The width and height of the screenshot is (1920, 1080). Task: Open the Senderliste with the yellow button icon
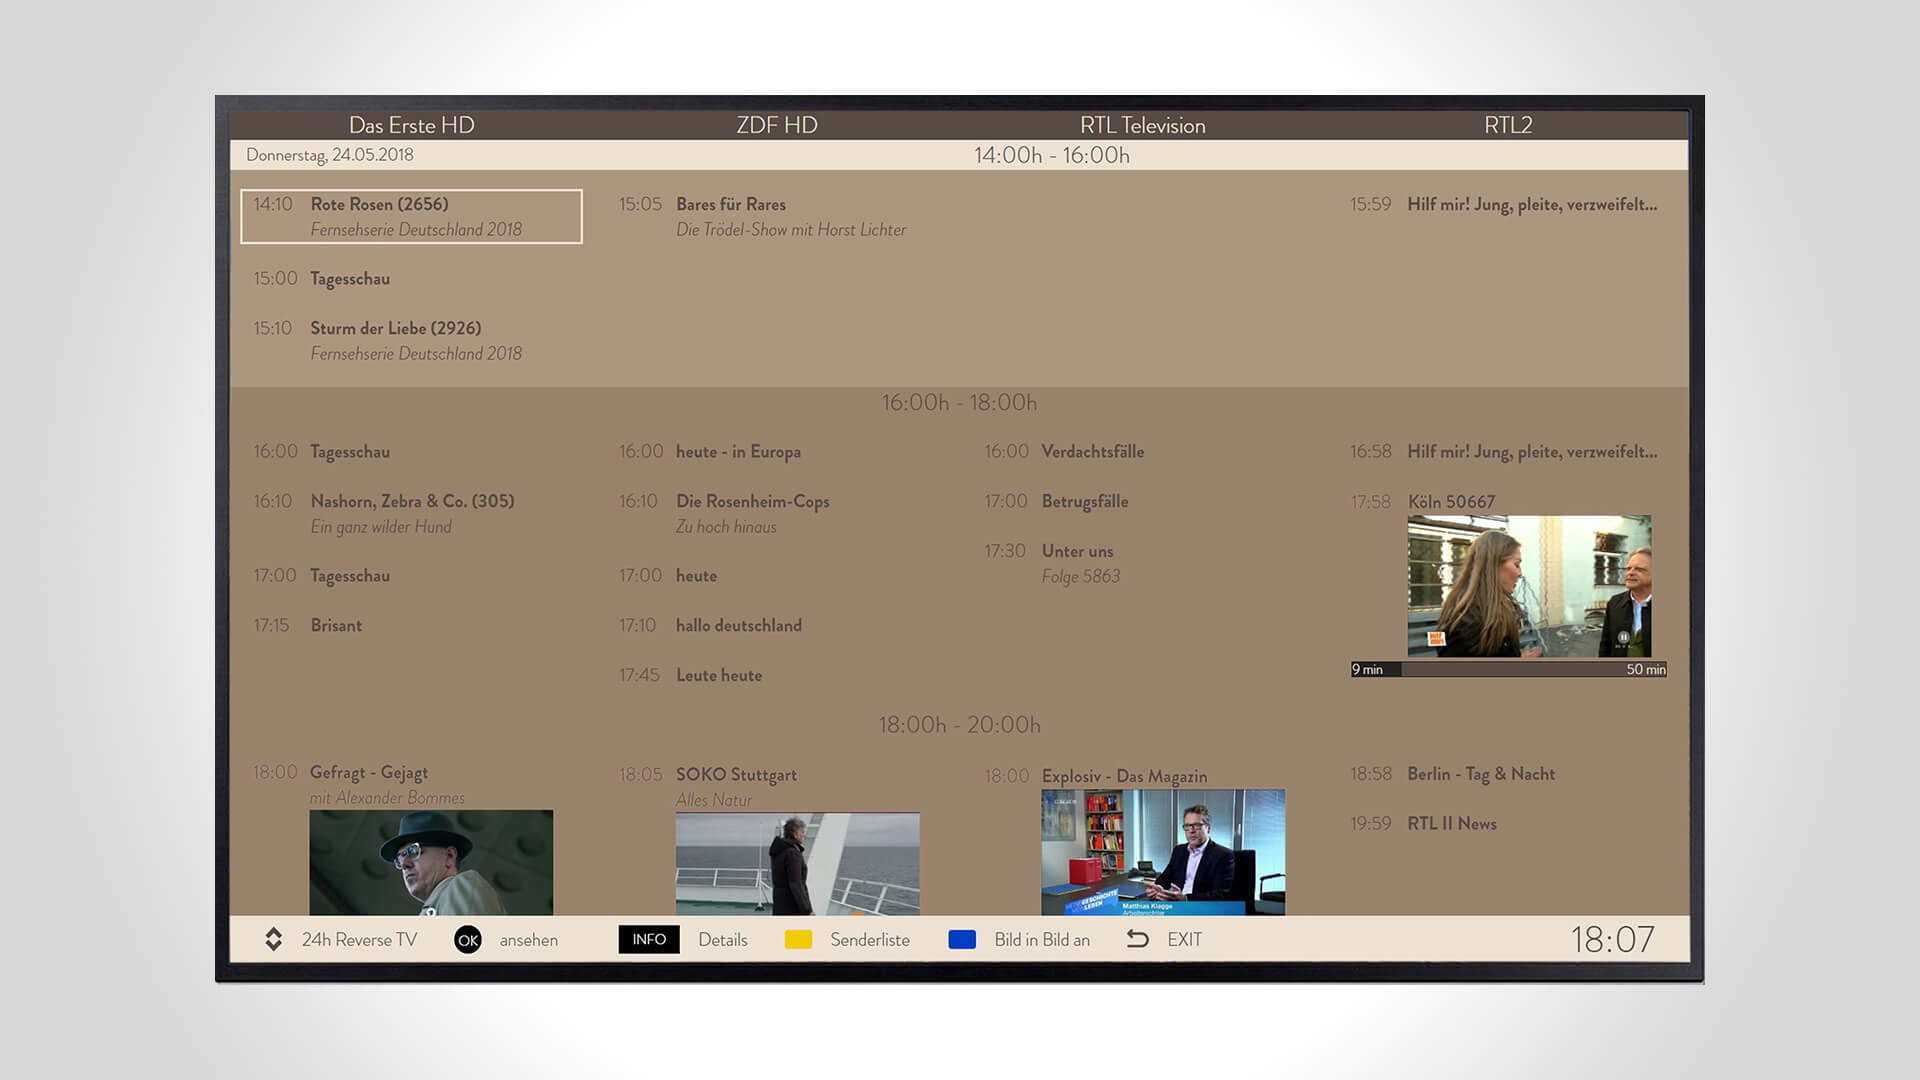(799, 940)
